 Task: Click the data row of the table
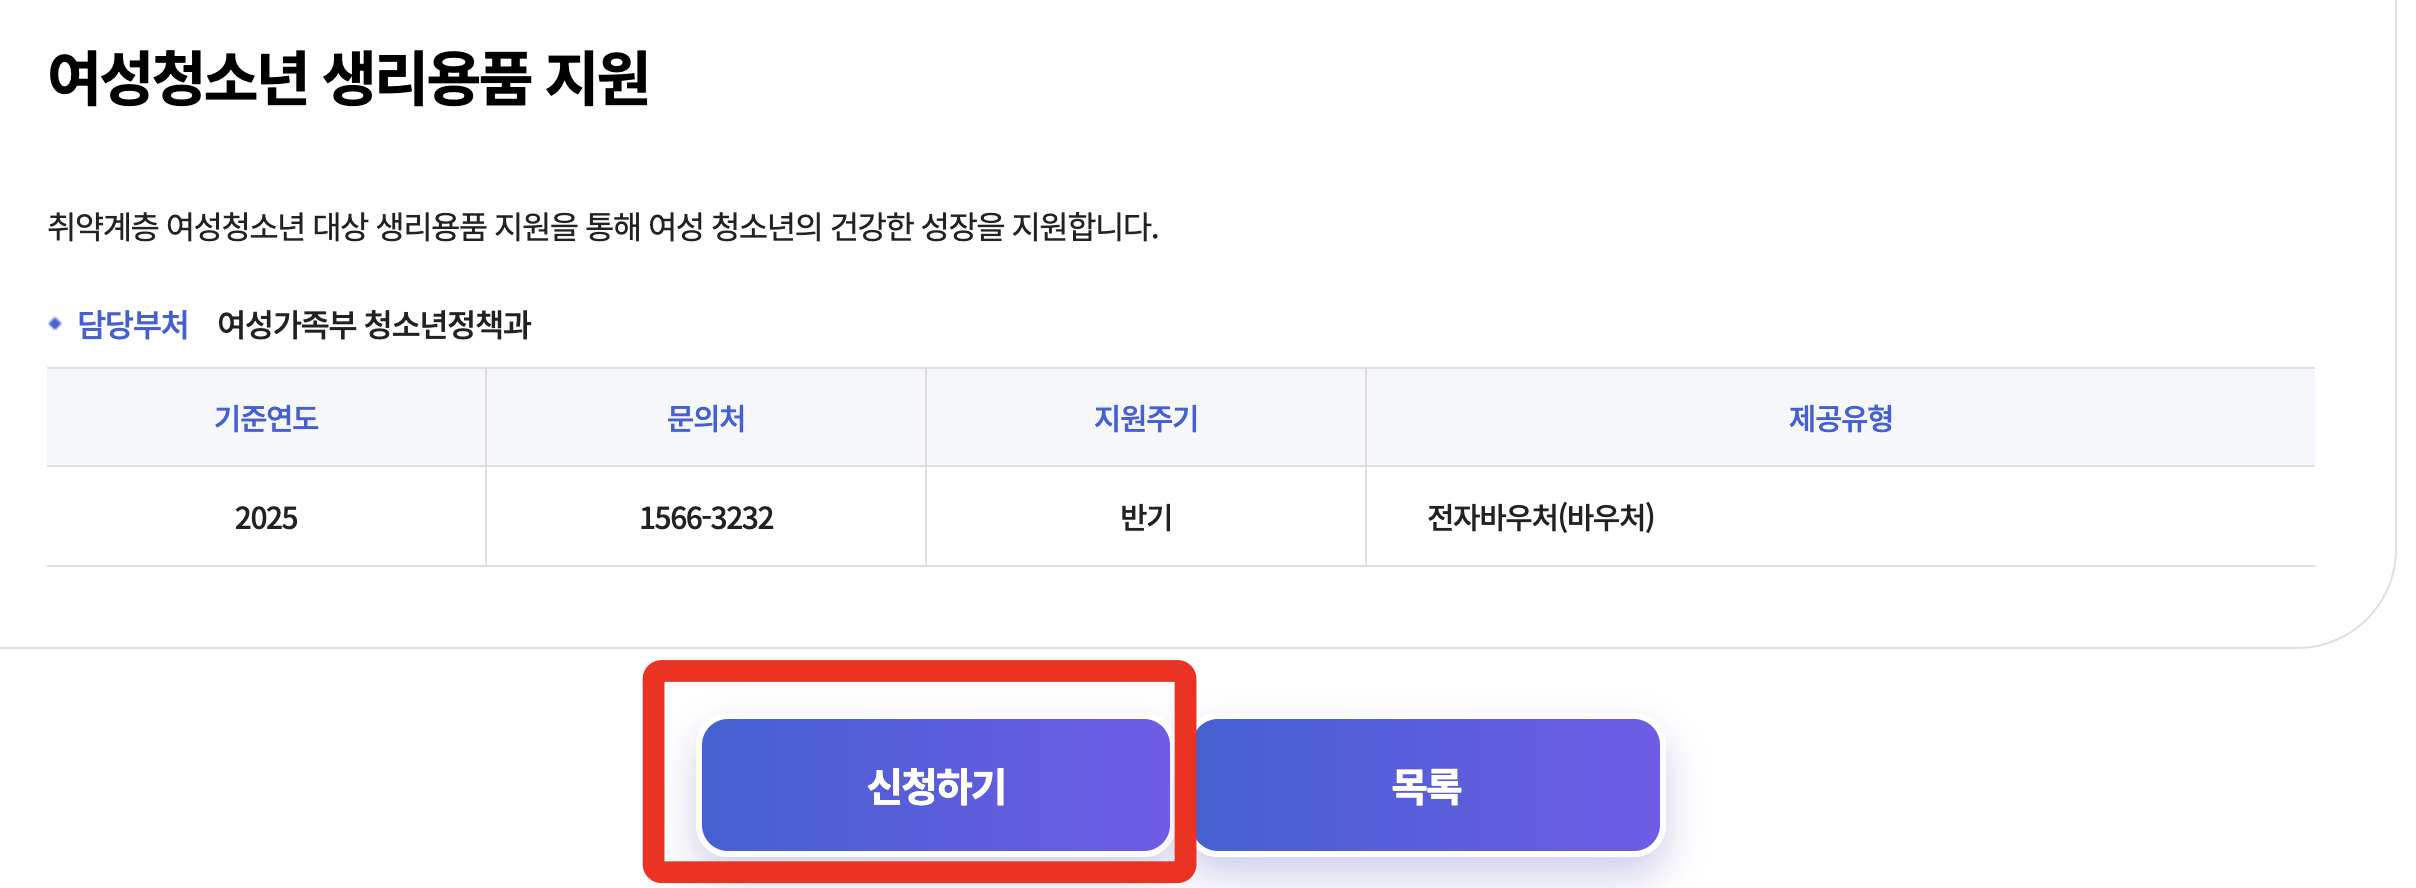(2000, 518)
